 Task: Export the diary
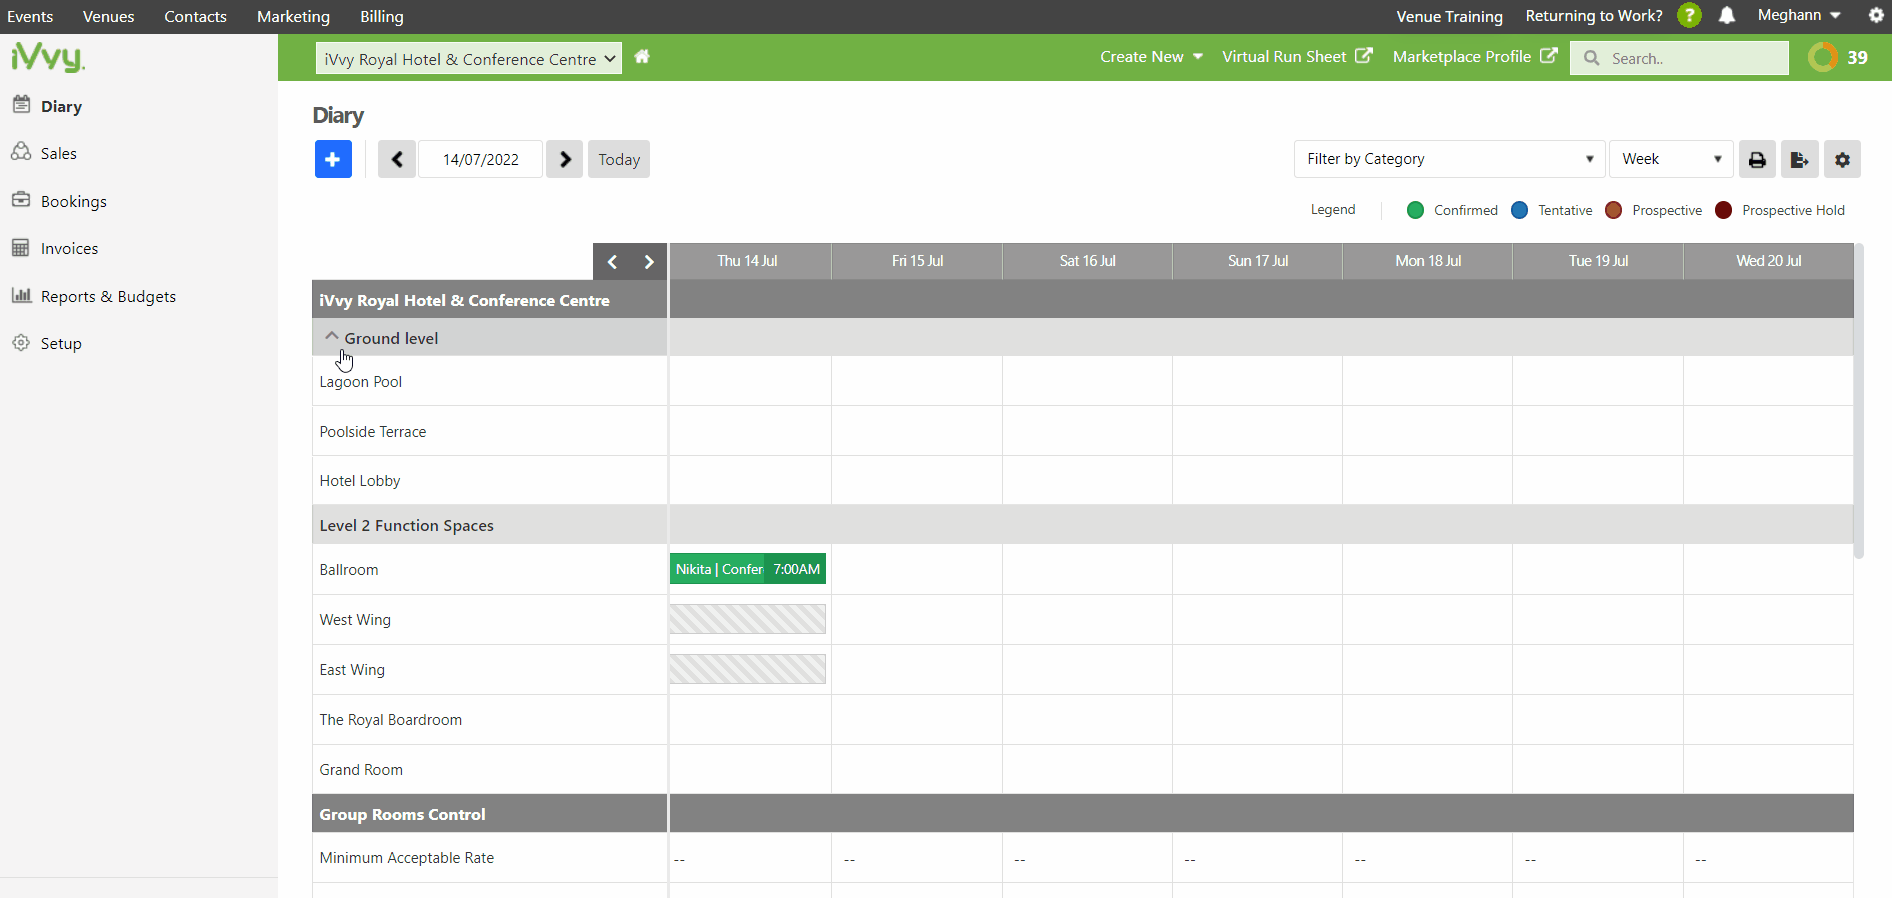1799,159
